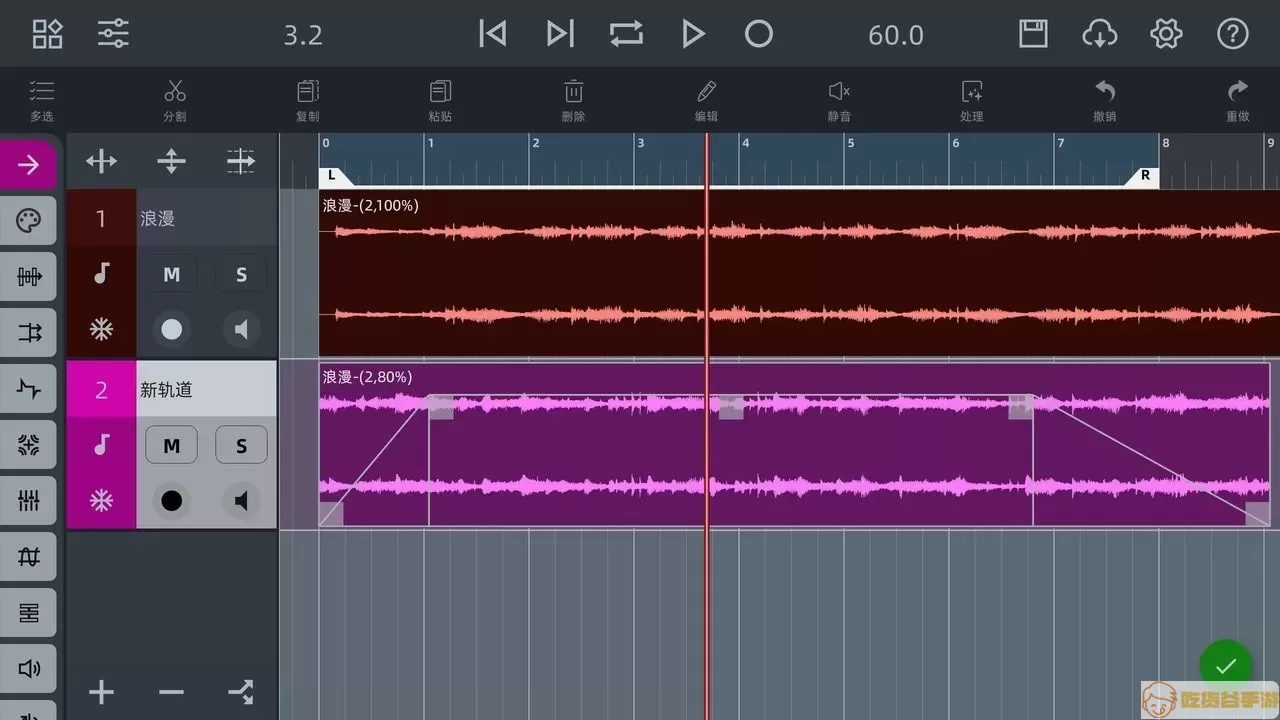Viewport: 1280px width, 720px height.
Task: Click the tempo value 60.0
Action: tap(896, 35)
